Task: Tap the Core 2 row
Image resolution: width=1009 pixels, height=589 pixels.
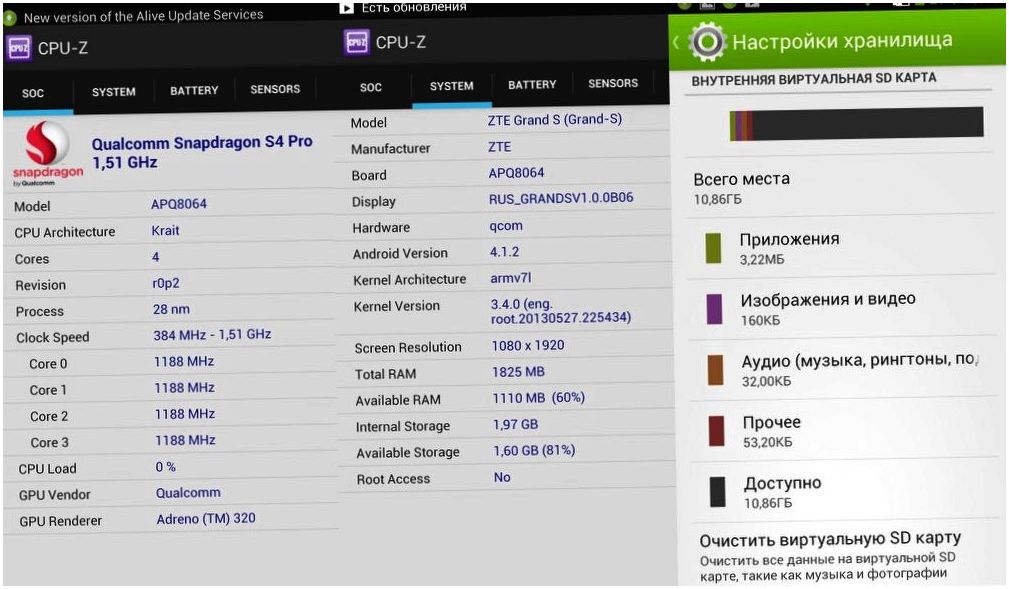Action: point(171,415)
